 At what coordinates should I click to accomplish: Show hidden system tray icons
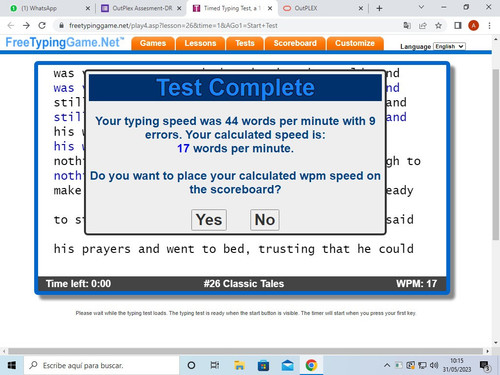click(387, 366)
